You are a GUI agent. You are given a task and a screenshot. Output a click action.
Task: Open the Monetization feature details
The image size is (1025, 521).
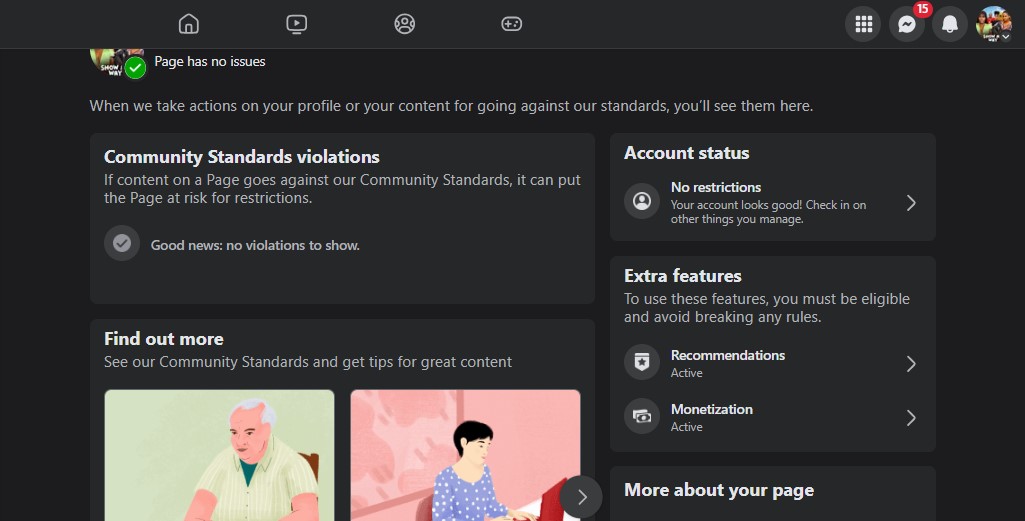coord(773,418)
